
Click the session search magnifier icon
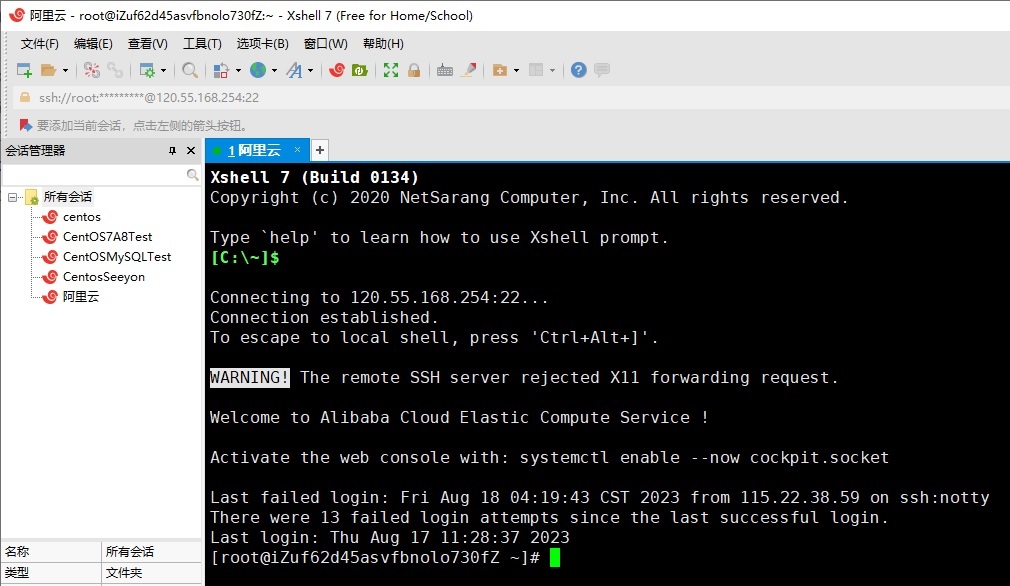point(192,175)
